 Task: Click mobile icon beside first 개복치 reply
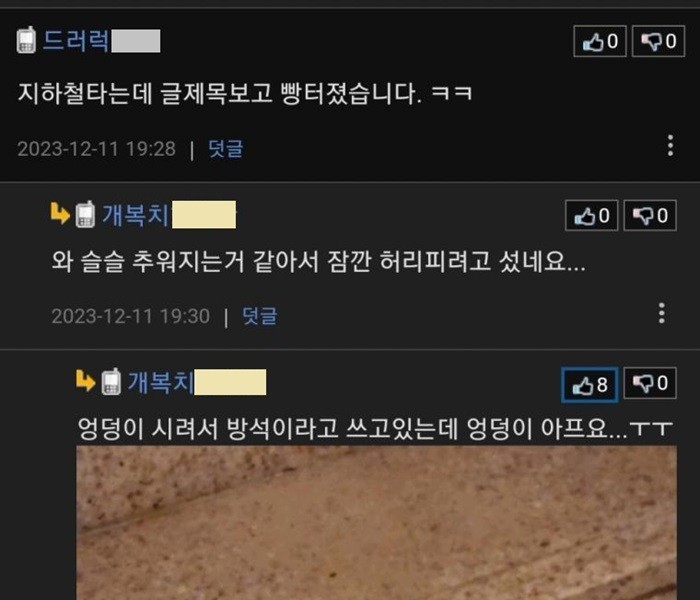point(85,215)
